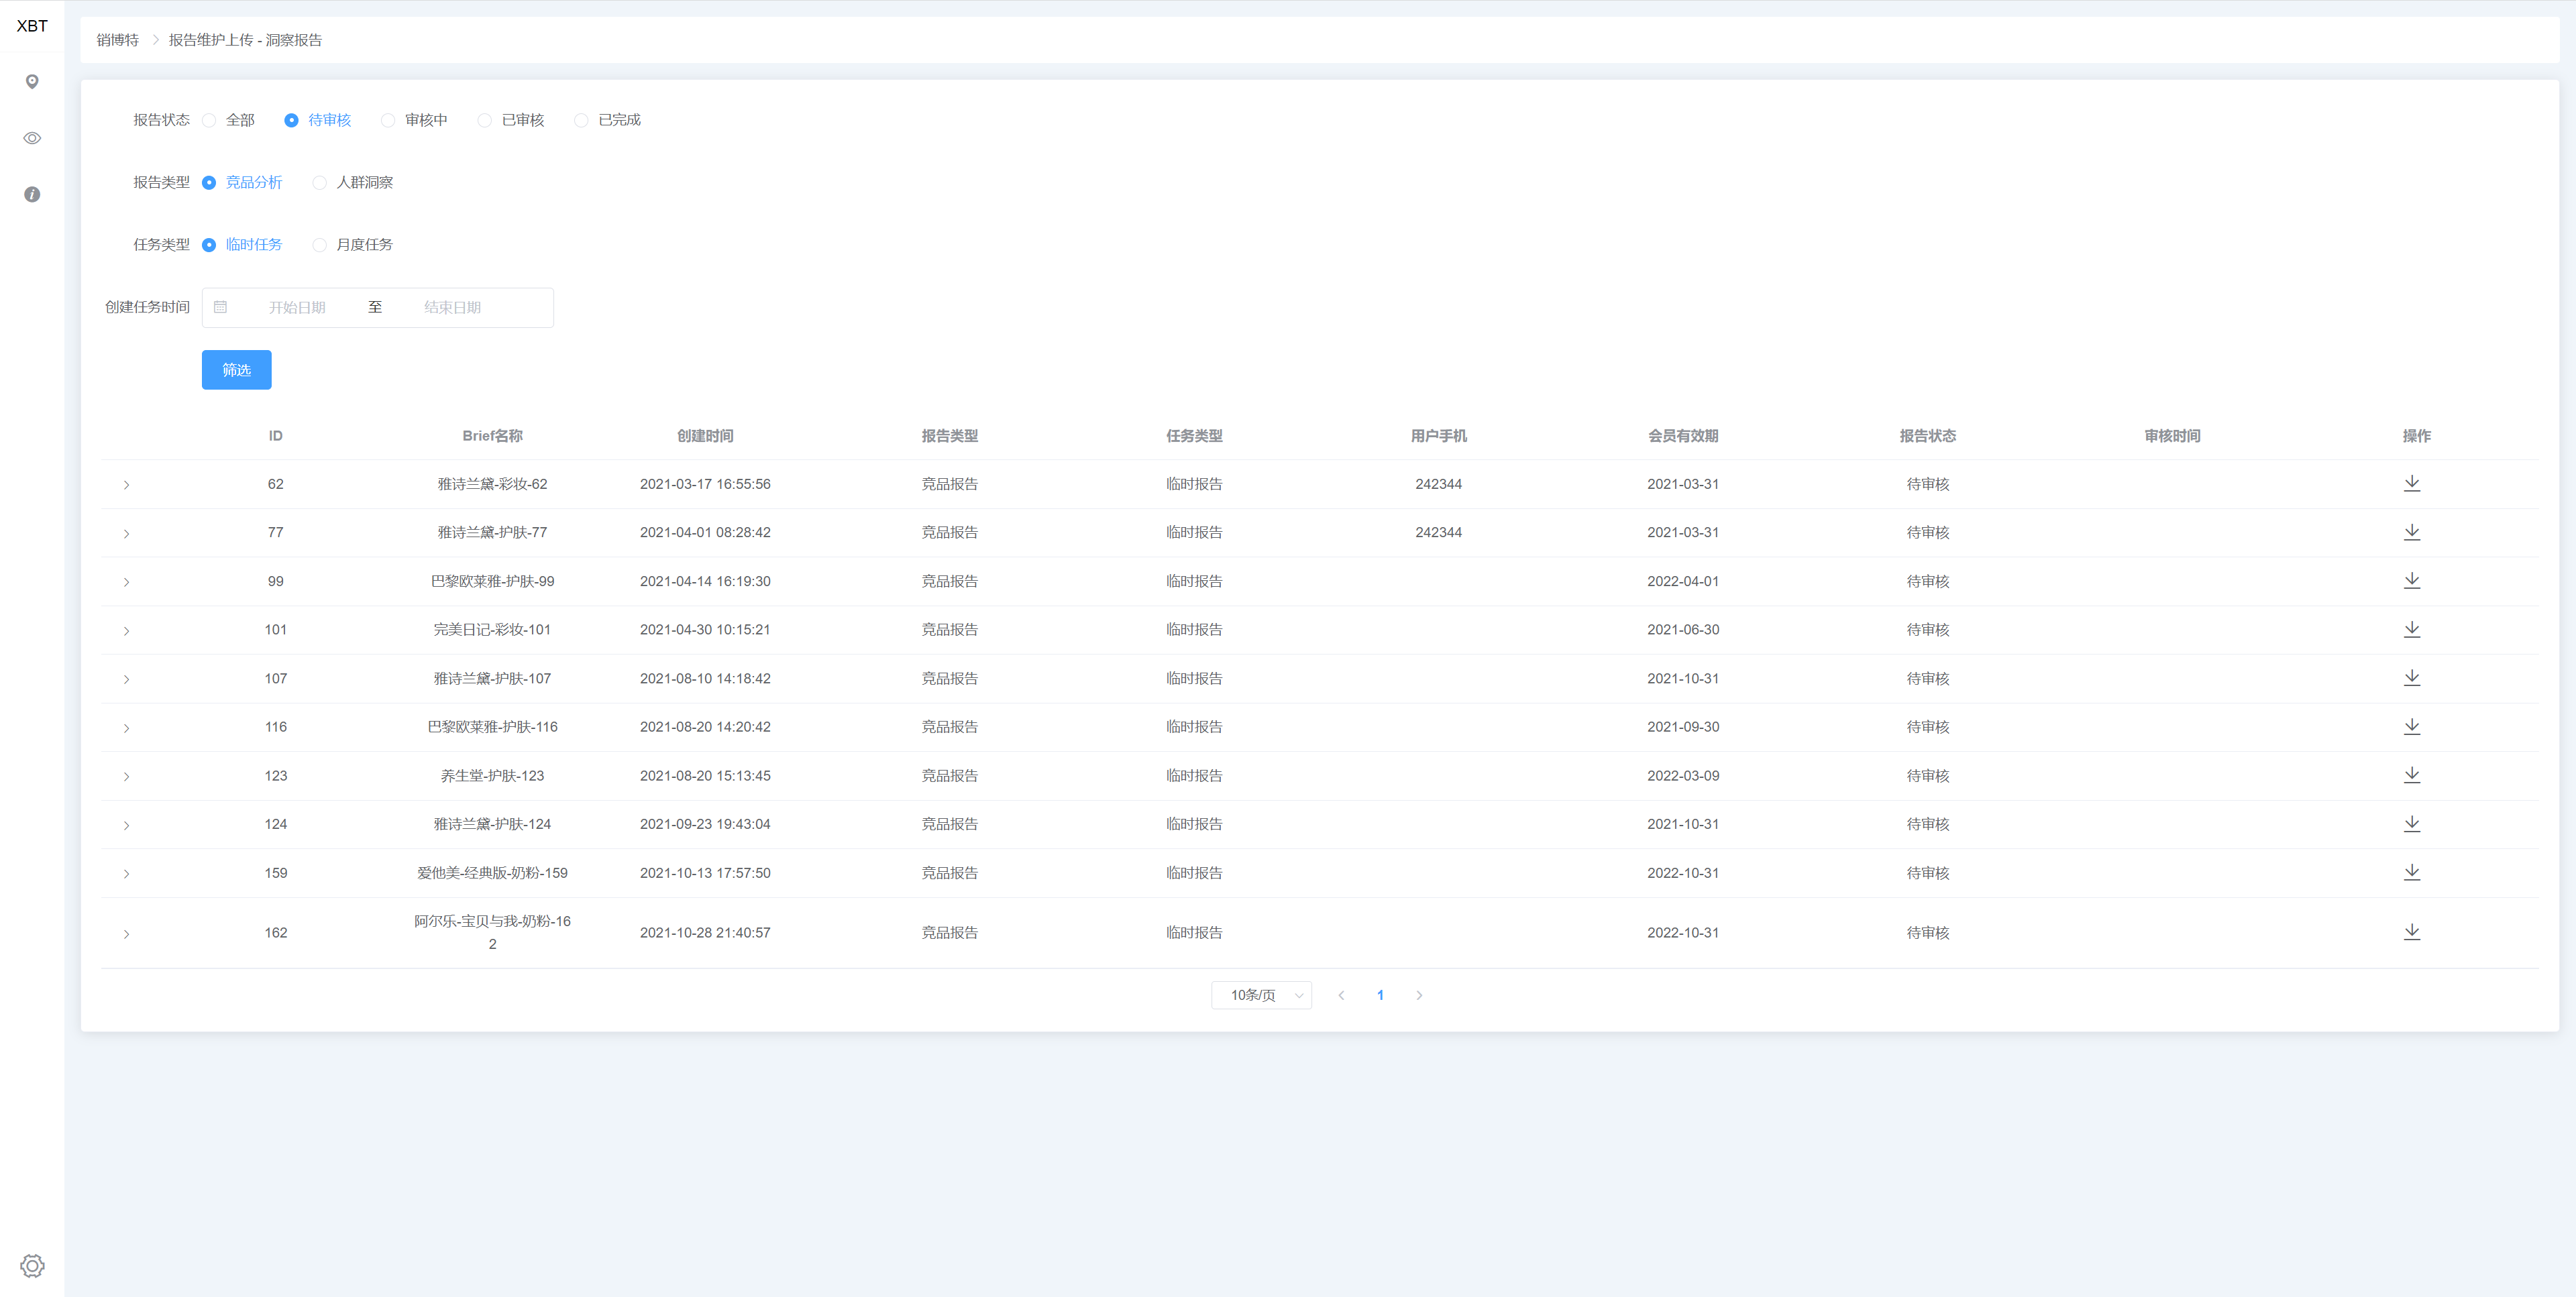Open the eye icon in sidebar
This screenshot has width=2576, height=1297.
tap(32, 138)
